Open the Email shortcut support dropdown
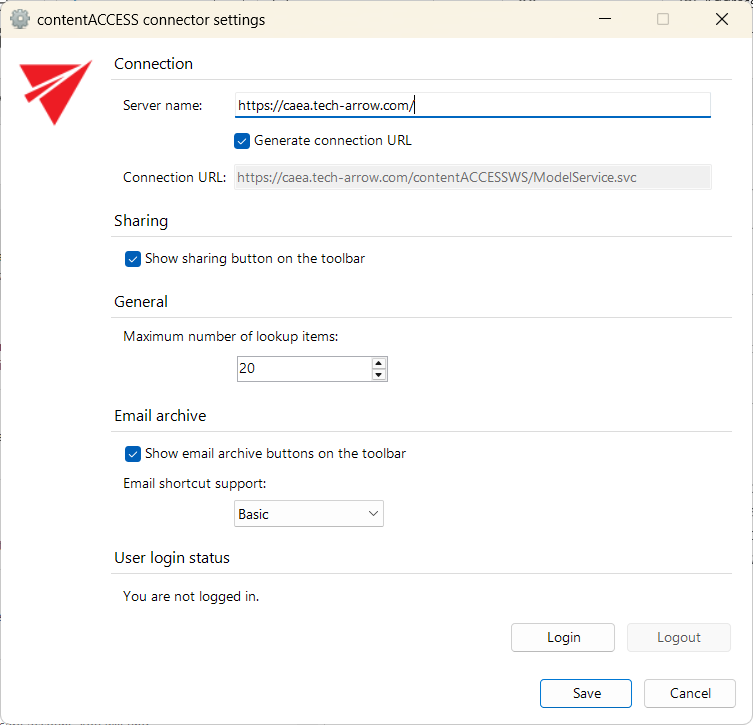The height and width of the screenshot is (725, 753). [x=309, y=514]
